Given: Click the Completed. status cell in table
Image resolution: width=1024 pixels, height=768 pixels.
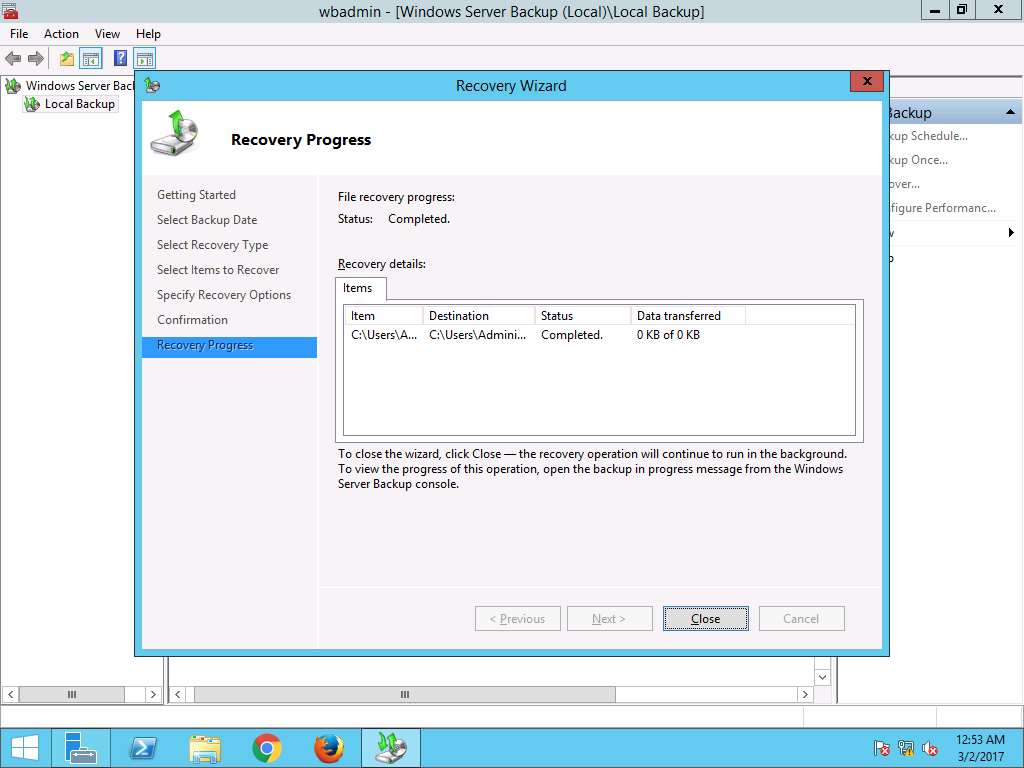Looking at the screenshot, I should tap(571, 335).
